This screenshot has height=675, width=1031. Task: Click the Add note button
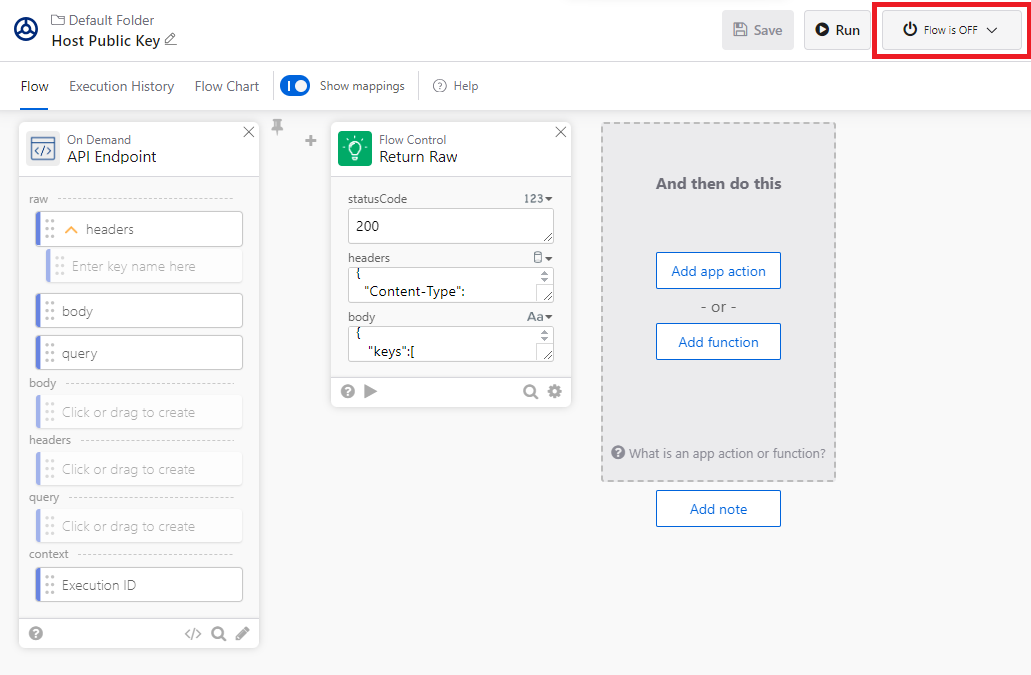coord(718,509)
